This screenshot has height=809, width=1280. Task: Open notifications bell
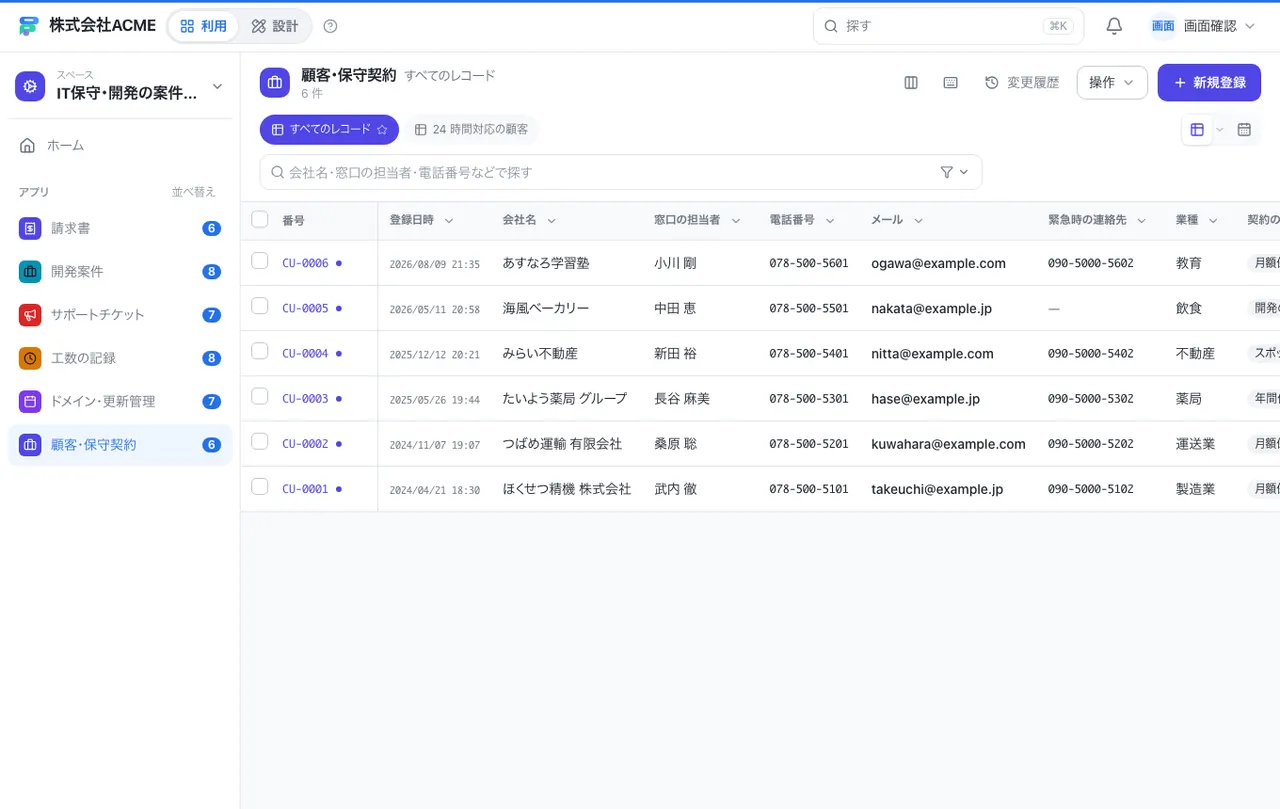[x=1114, y=26]
